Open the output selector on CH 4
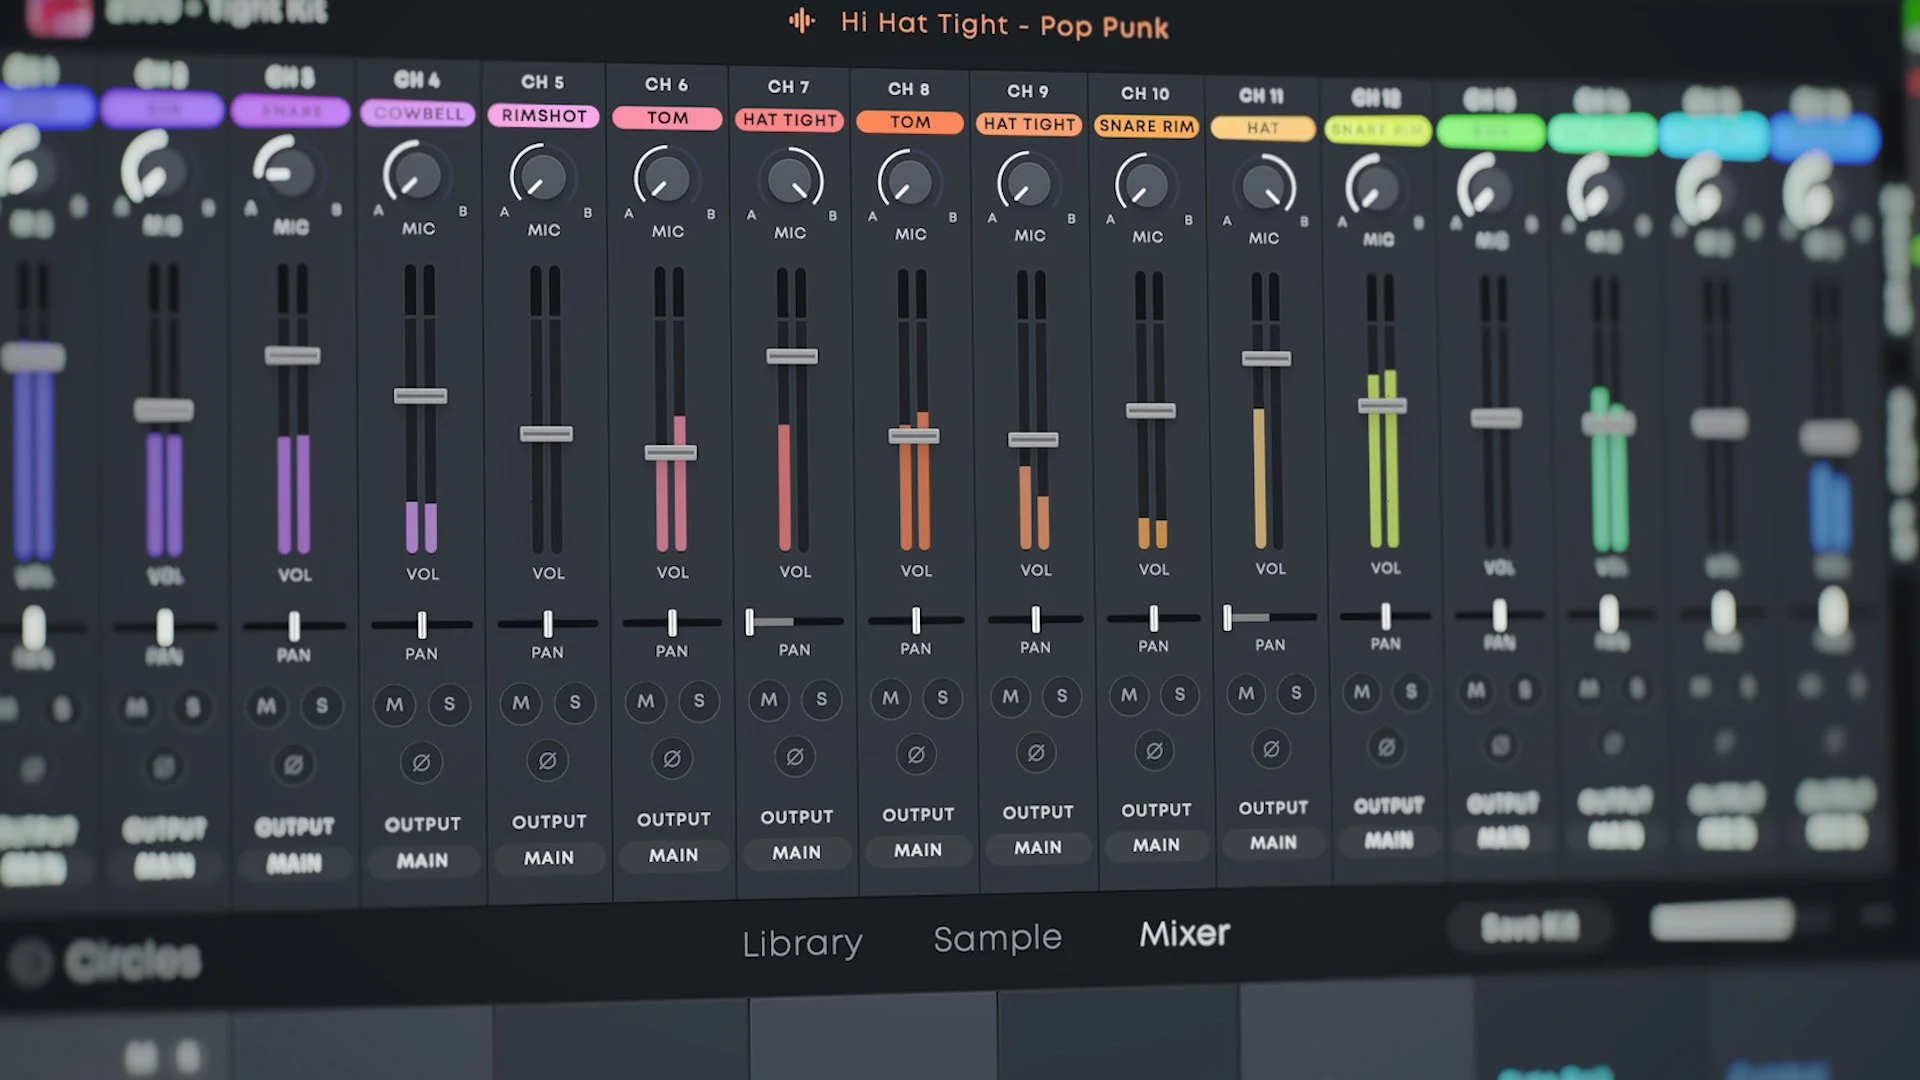The height and width of the screenshot is (1080, 1920). tap(423, 860)
